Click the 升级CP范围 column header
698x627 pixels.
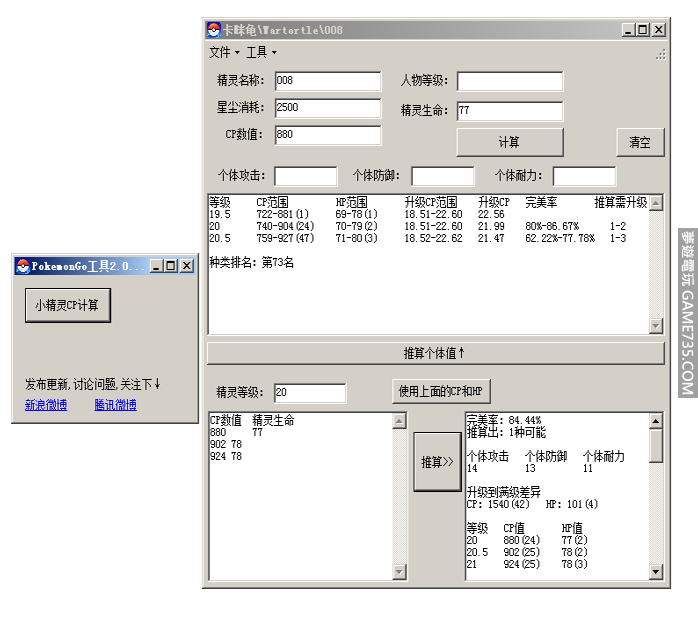431,202
